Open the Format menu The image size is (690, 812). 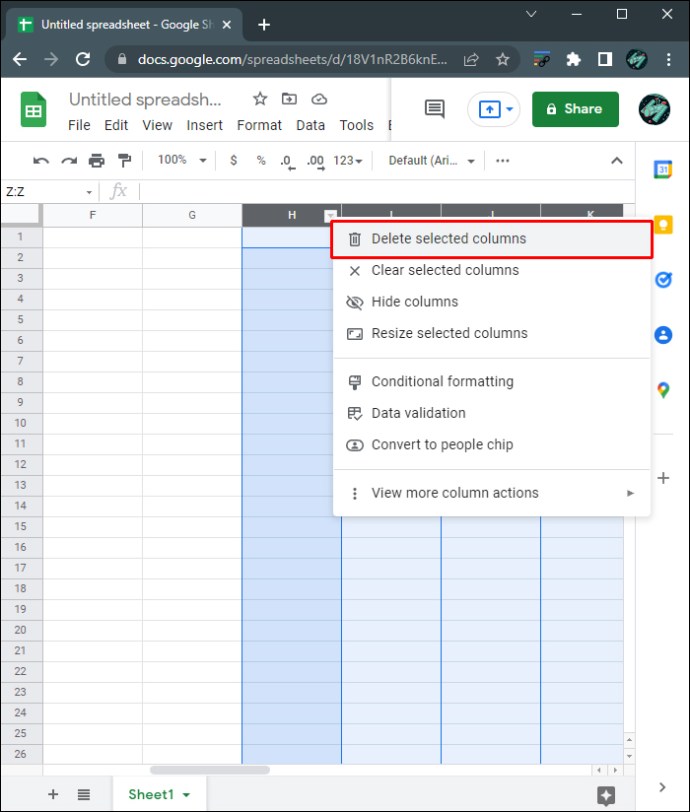(x=259, y=125)
